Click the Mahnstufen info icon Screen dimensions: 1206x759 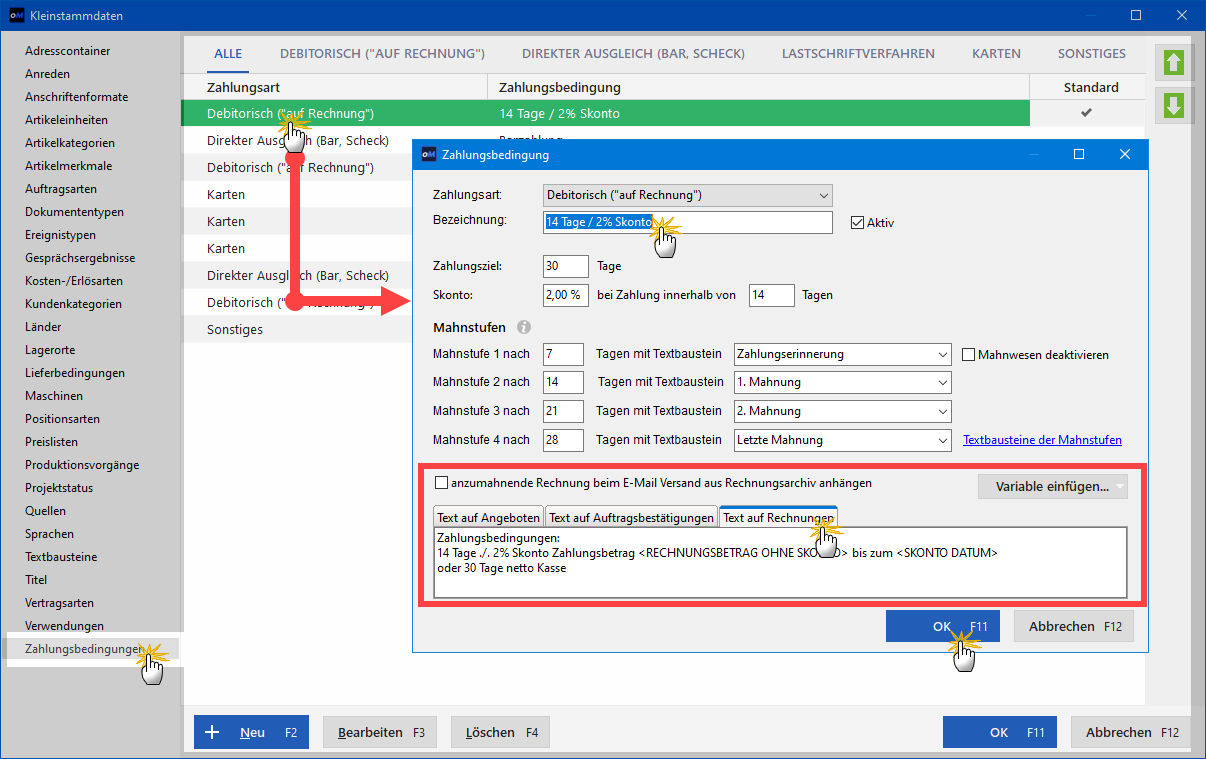(524, 327)
